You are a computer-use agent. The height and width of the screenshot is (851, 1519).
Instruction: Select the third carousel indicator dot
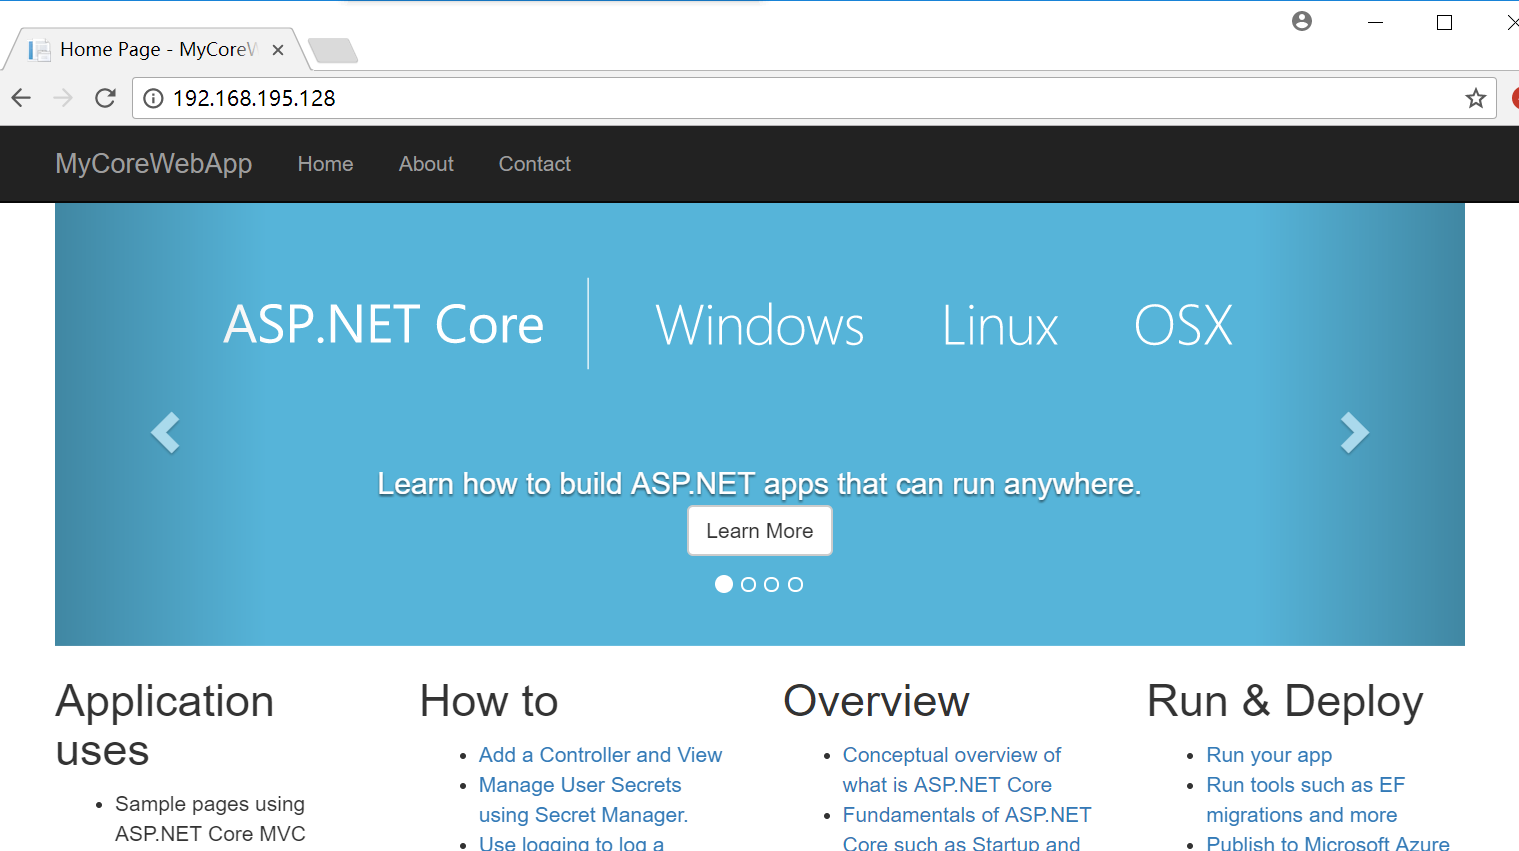pyautogui.click(x=771, y=584)
